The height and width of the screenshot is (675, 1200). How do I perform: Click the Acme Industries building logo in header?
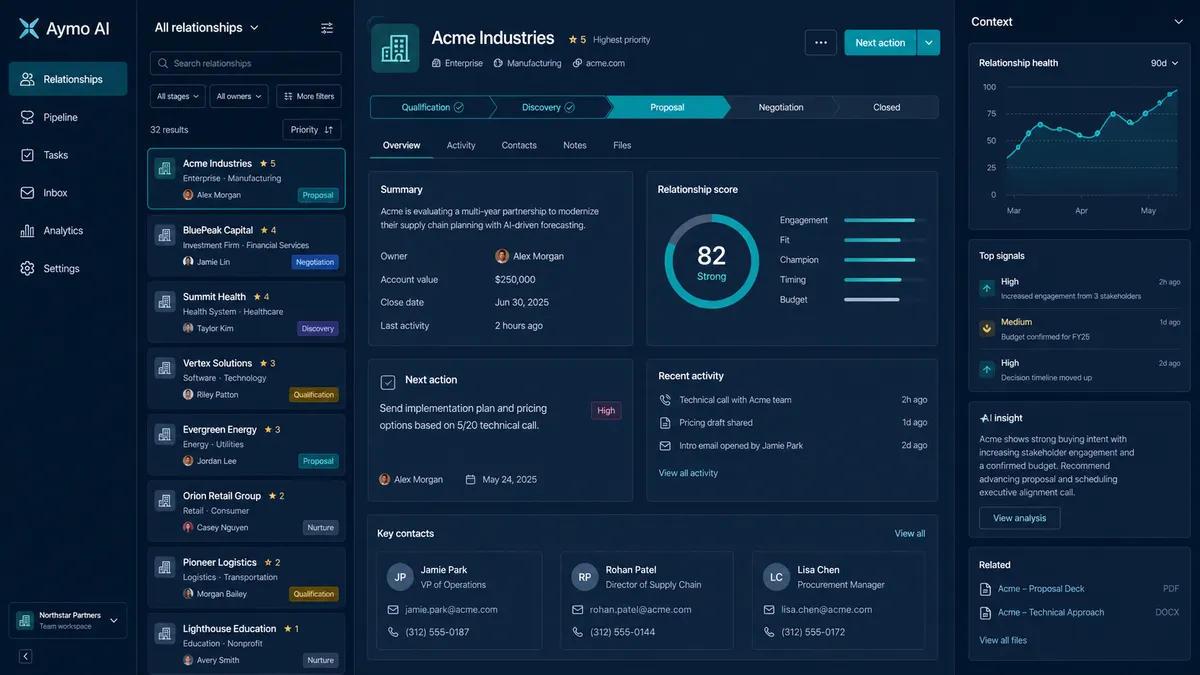pos(395,49)
